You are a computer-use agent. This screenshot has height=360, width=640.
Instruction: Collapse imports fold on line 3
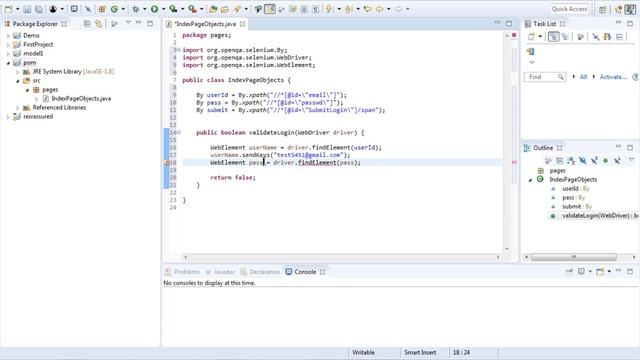click(178, 50)
